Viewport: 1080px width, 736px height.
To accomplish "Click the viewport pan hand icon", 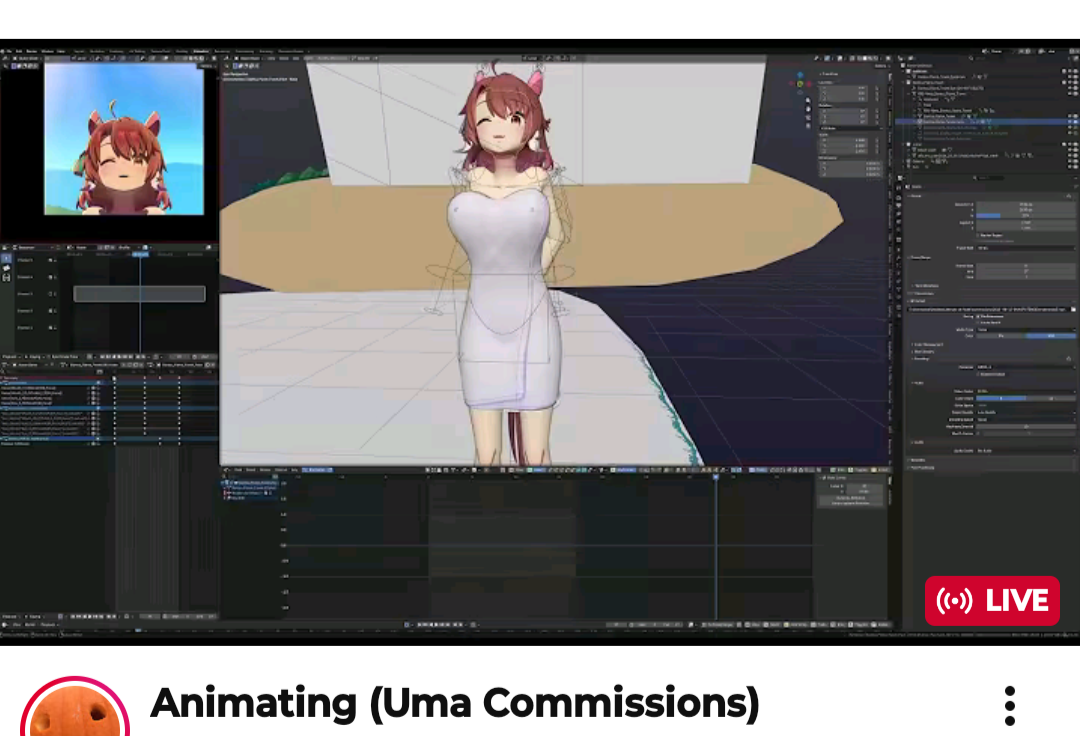I will point(808,109).
